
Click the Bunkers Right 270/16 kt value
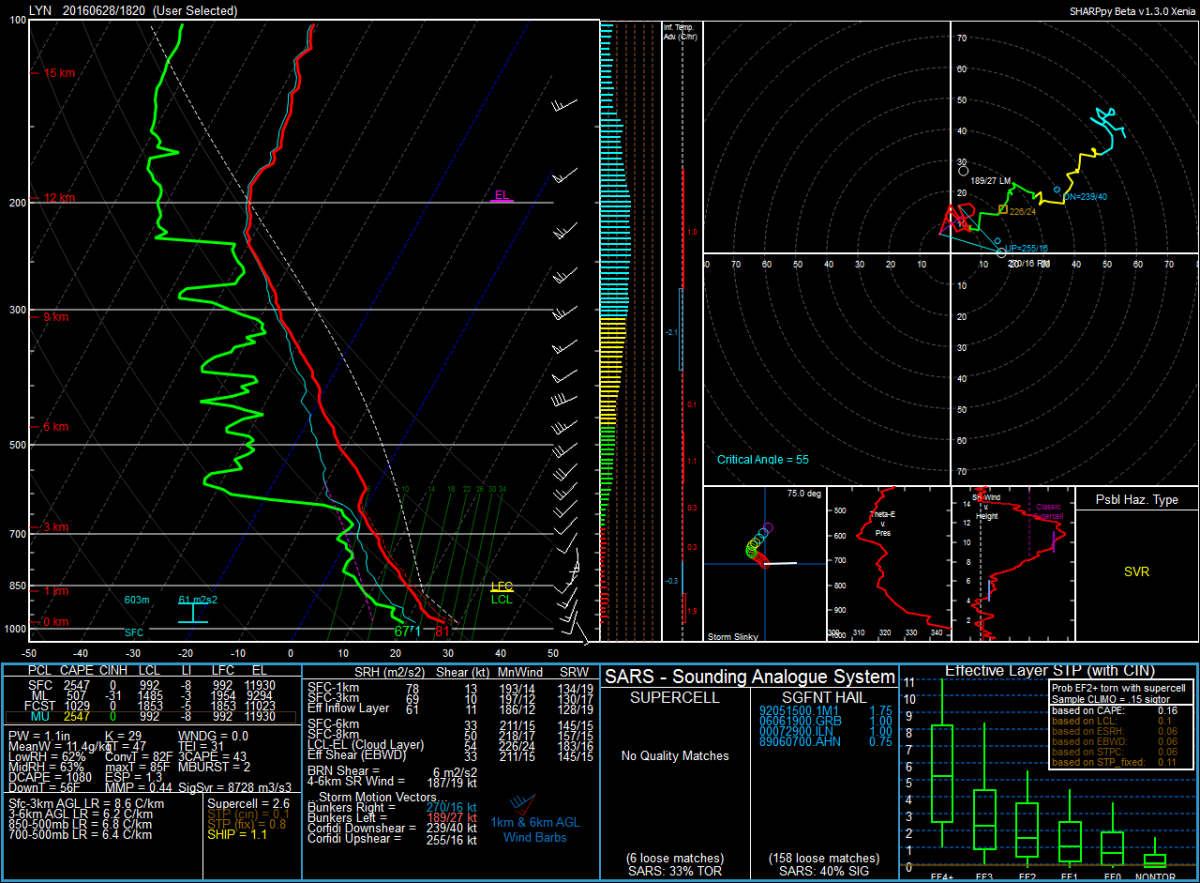point(453,807)
